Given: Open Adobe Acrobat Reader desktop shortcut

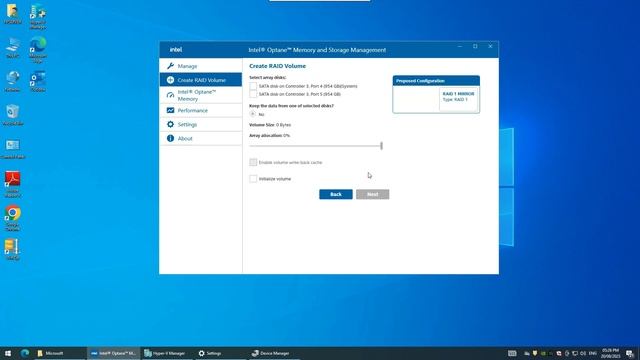Looking at the screenshot, I should [x=13, y=184].
